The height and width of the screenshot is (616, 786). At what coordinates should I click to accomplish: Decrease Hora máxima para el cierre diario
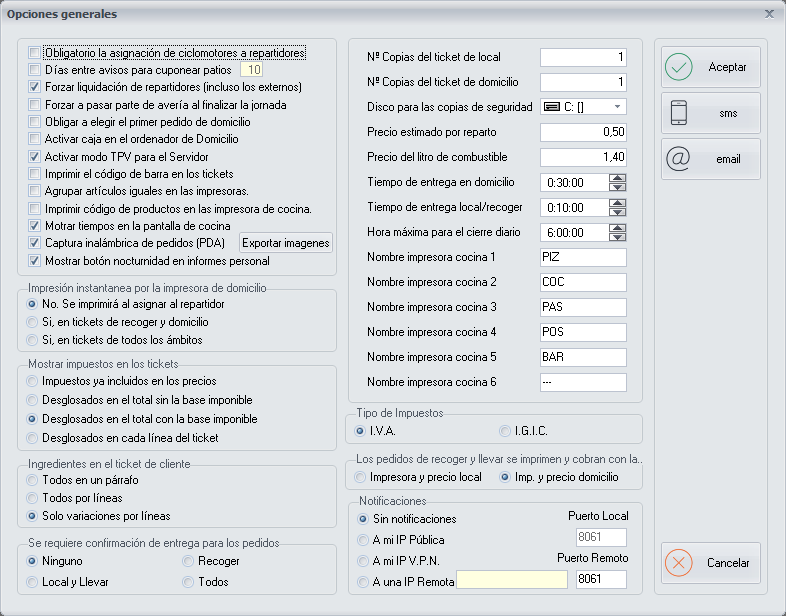[617, 238]
